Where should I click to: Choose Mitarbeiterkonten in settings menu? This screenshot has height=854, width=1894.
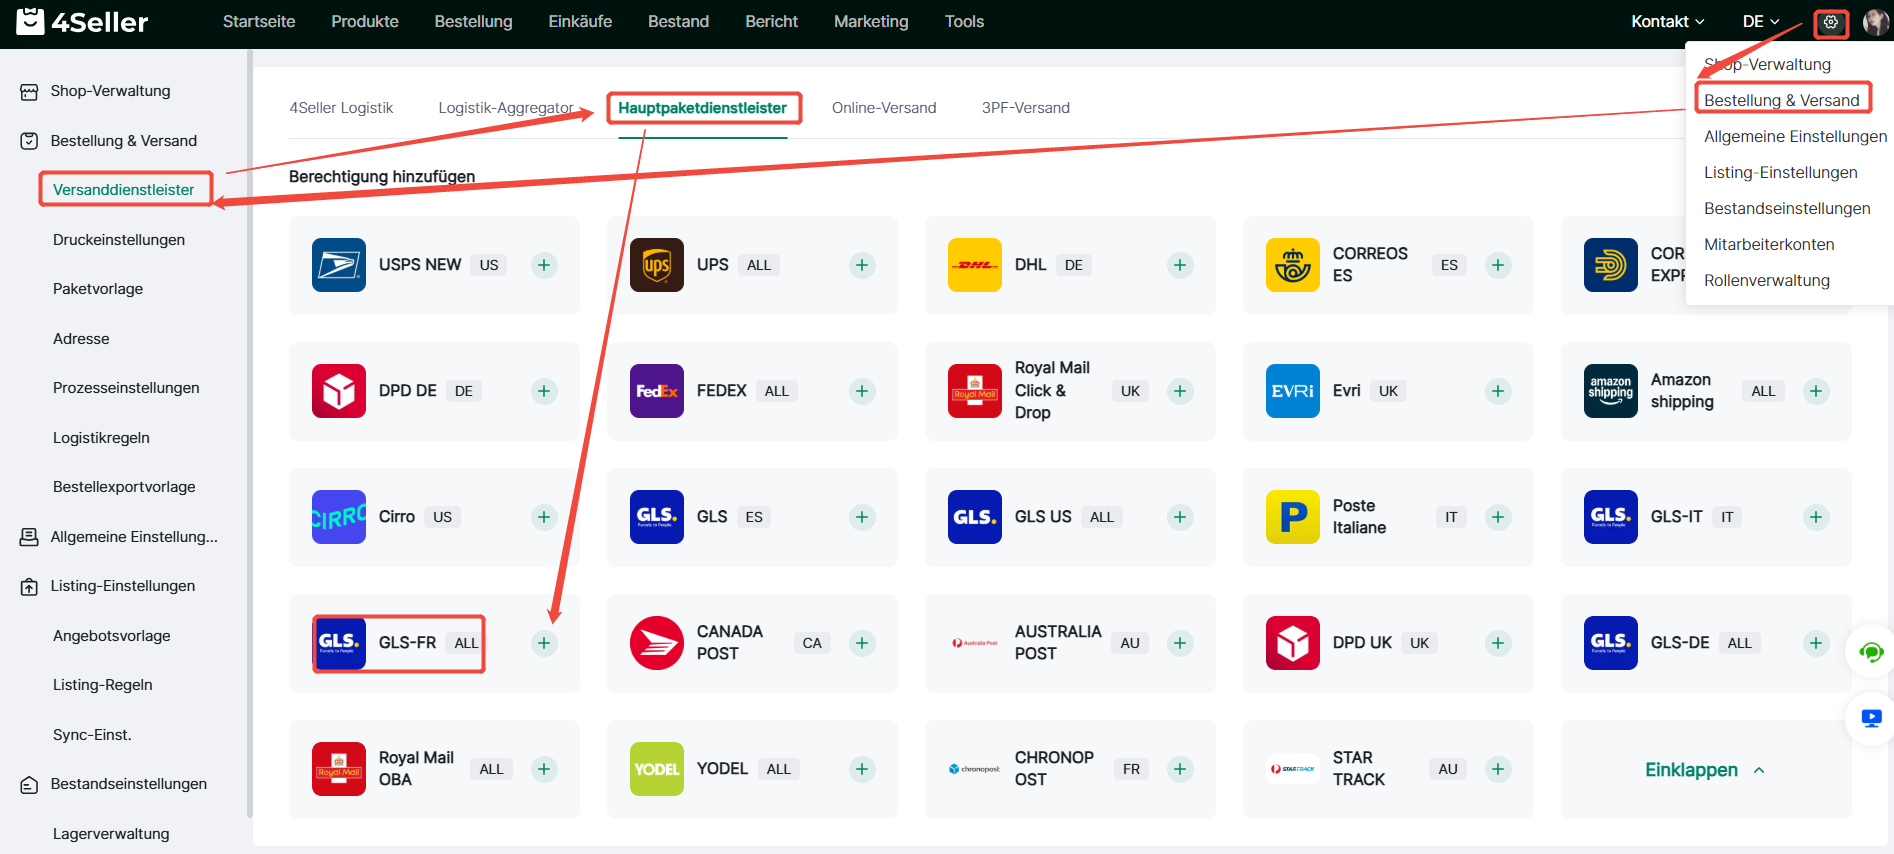(x=1769, y=244)
